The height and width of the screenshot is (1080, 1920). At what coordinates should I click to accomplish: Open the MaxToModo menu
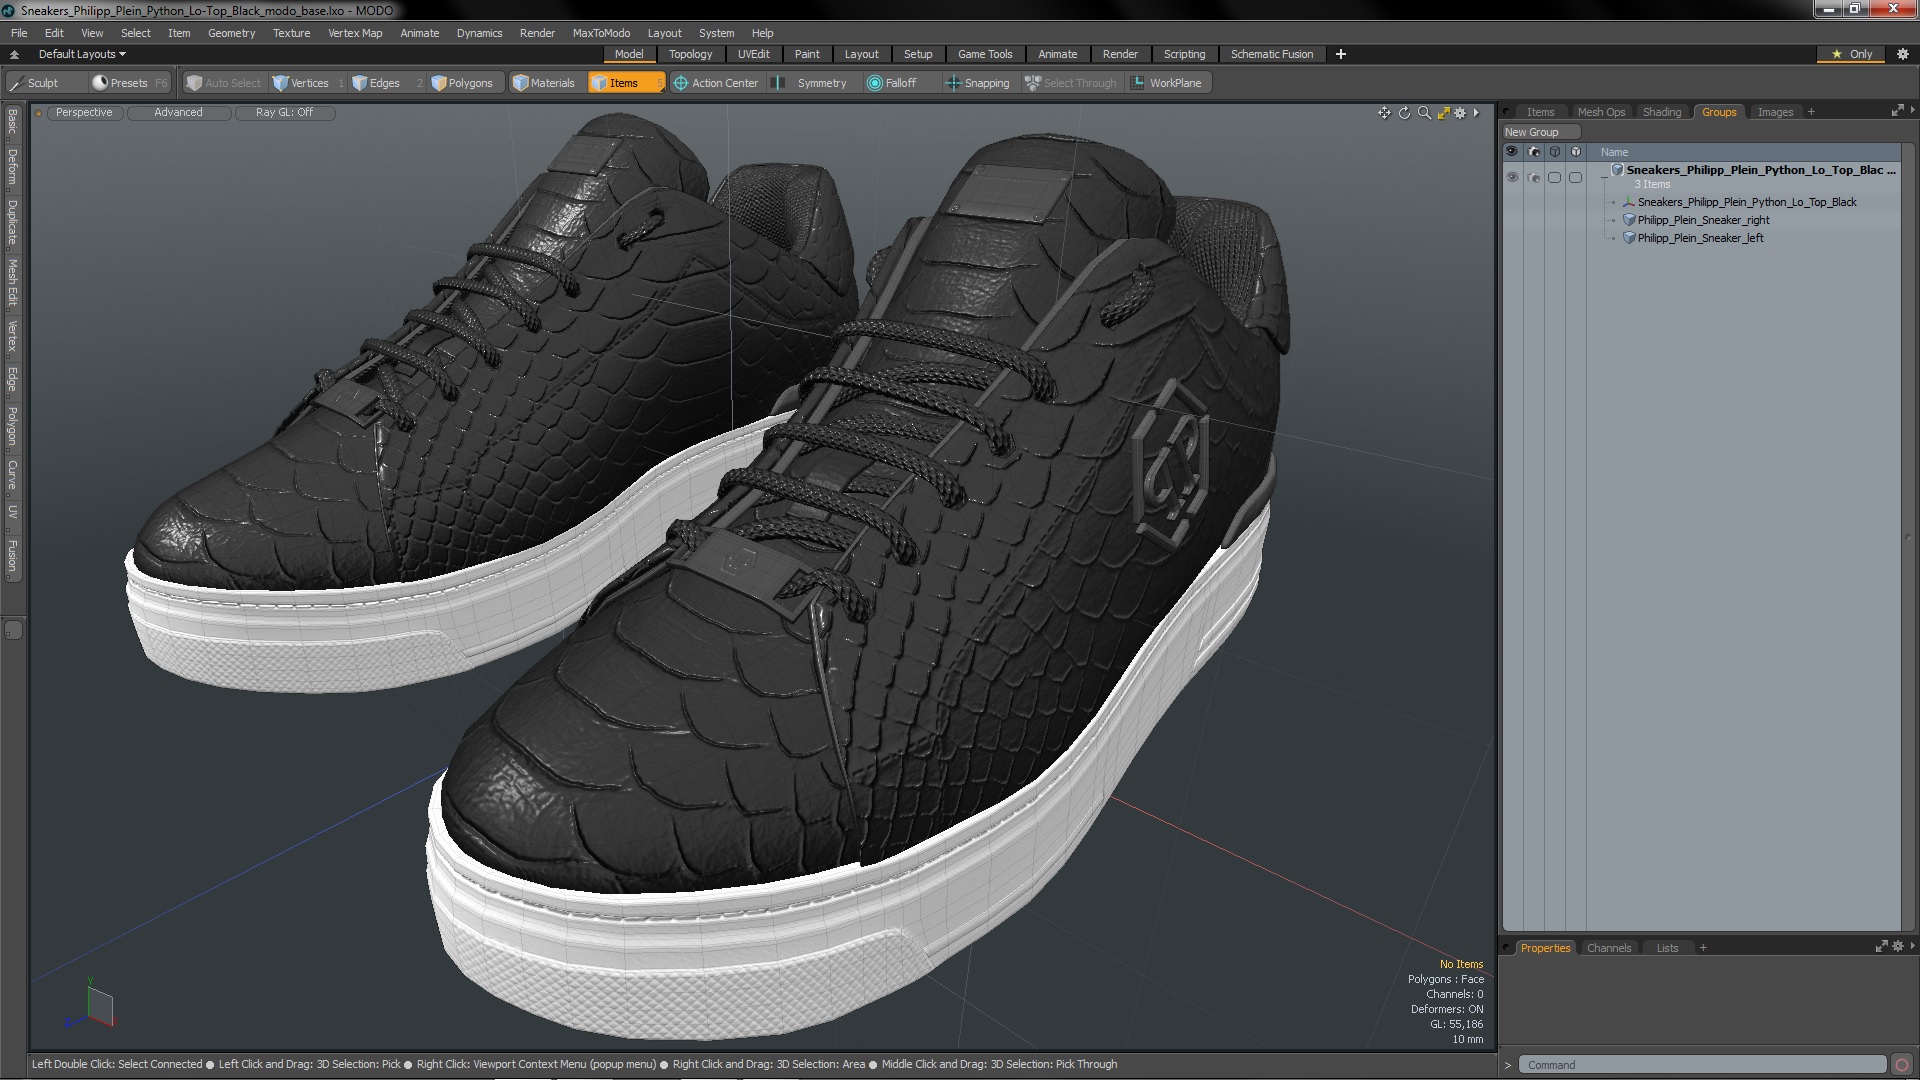tap(601, 33)
